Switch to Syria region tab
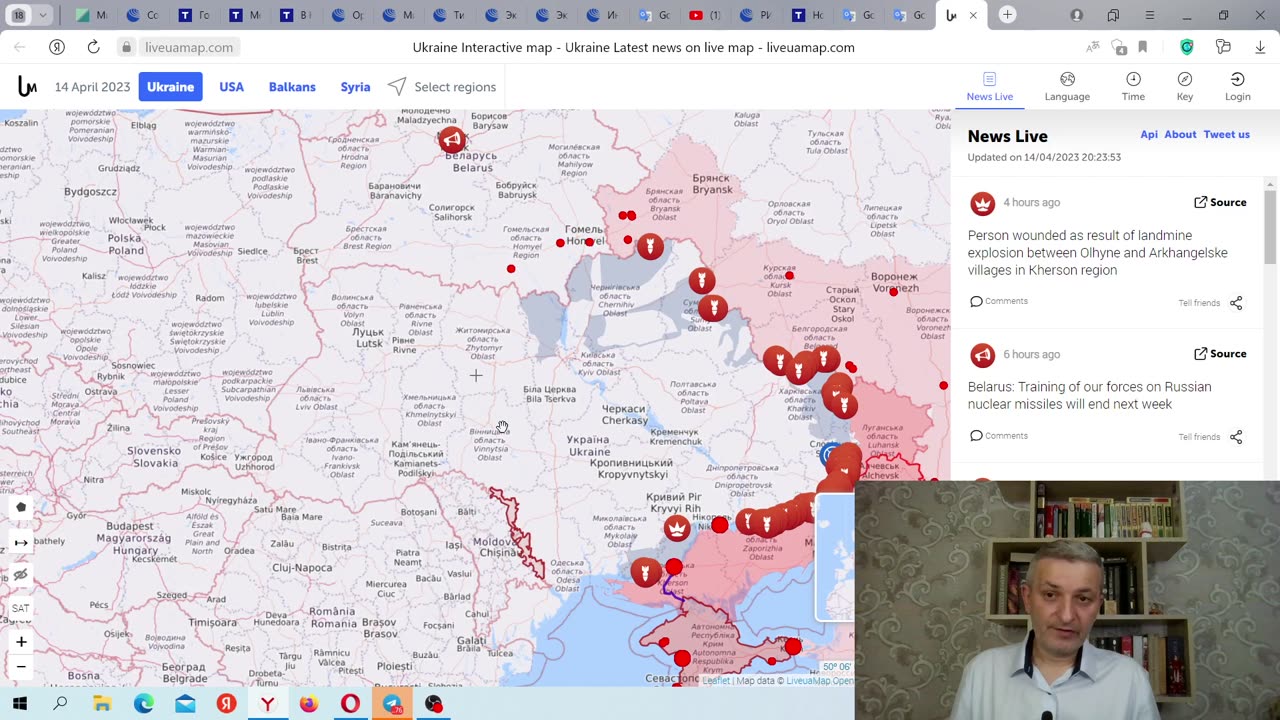Image resolution: width=1280 pixels, height=720 pixels. (x=355, y=87)
